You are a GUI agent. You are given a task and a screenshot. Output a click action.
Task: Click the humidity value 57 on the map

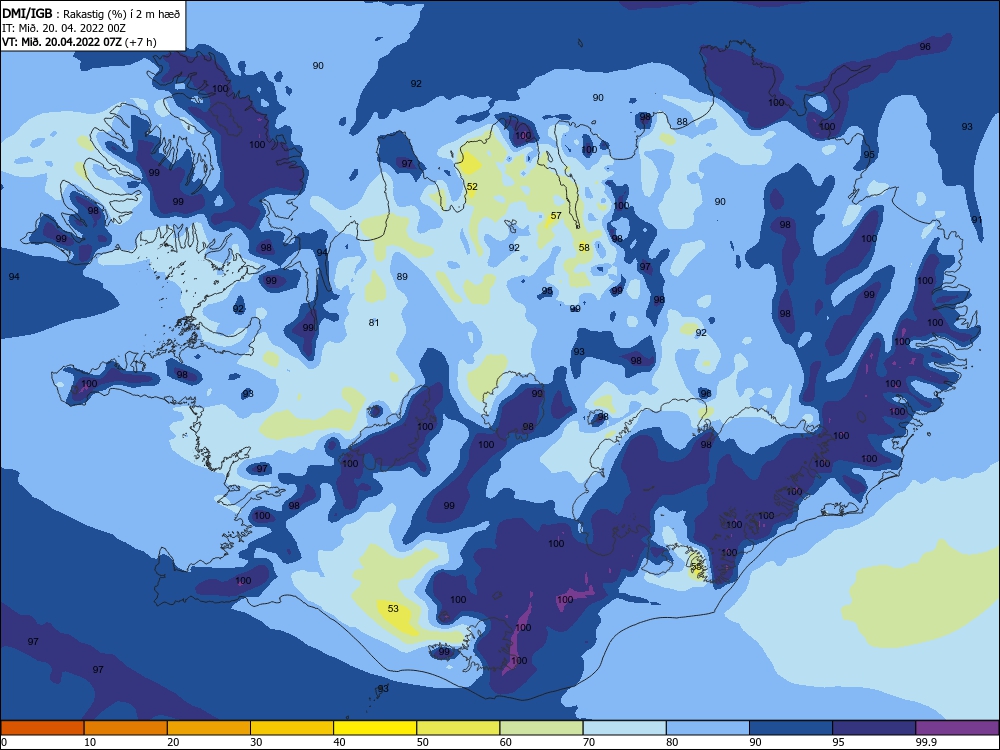pos(556,216)
